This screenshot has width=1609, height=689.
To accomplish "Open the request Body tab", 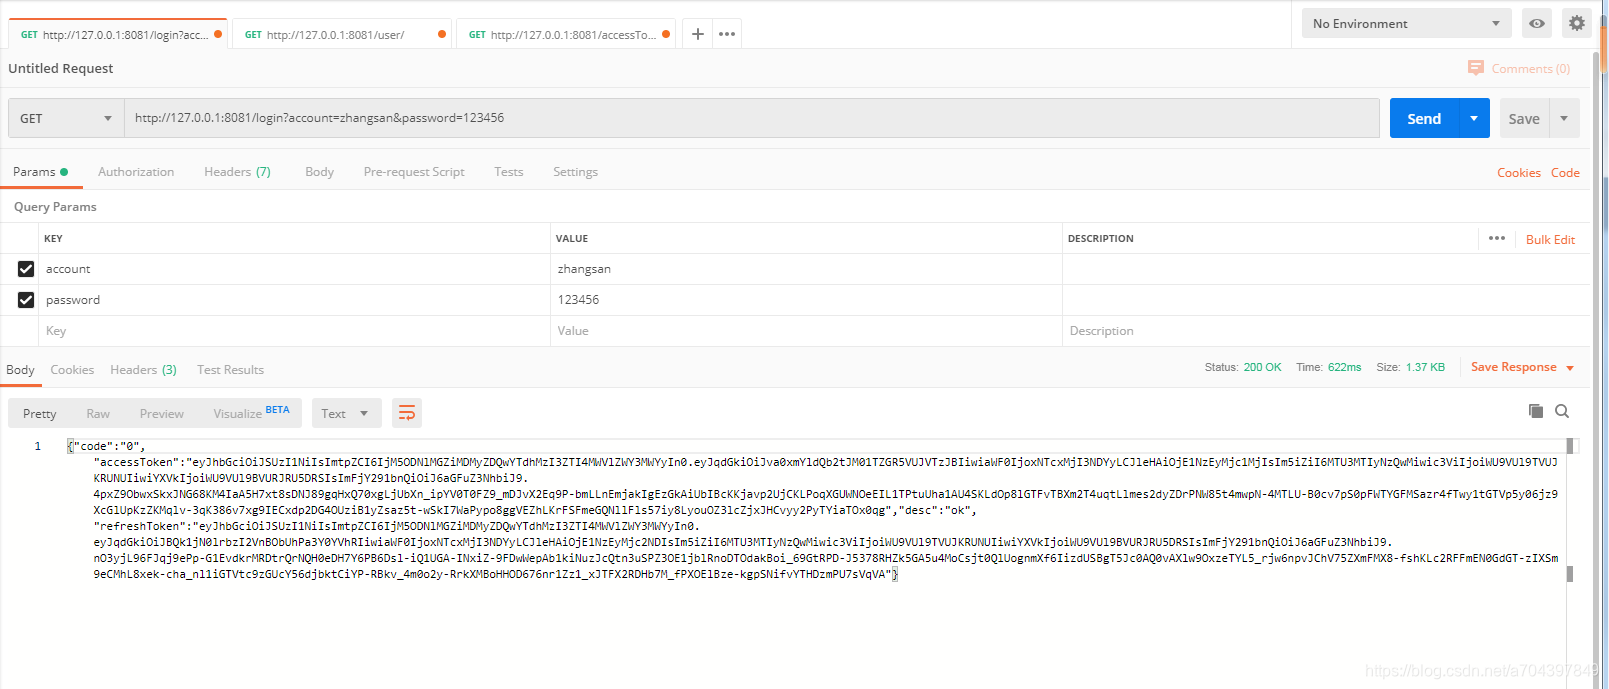I will (x=319, y=172).
